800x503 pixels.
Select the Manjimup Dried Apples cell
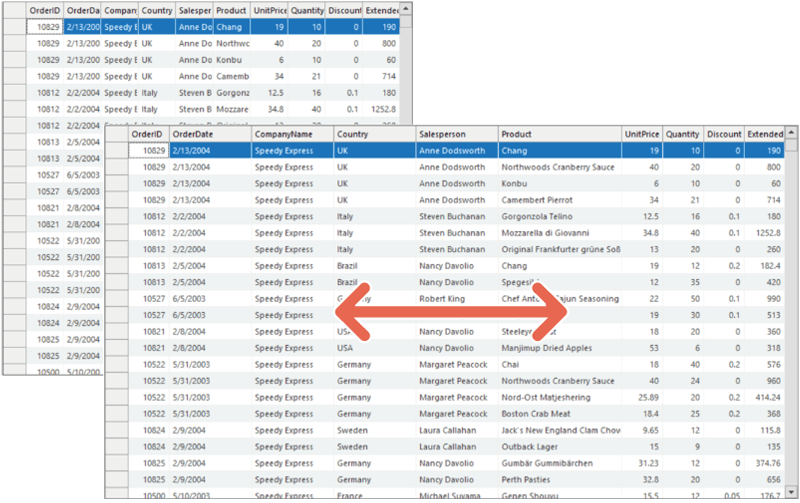[x=560, y=348]
